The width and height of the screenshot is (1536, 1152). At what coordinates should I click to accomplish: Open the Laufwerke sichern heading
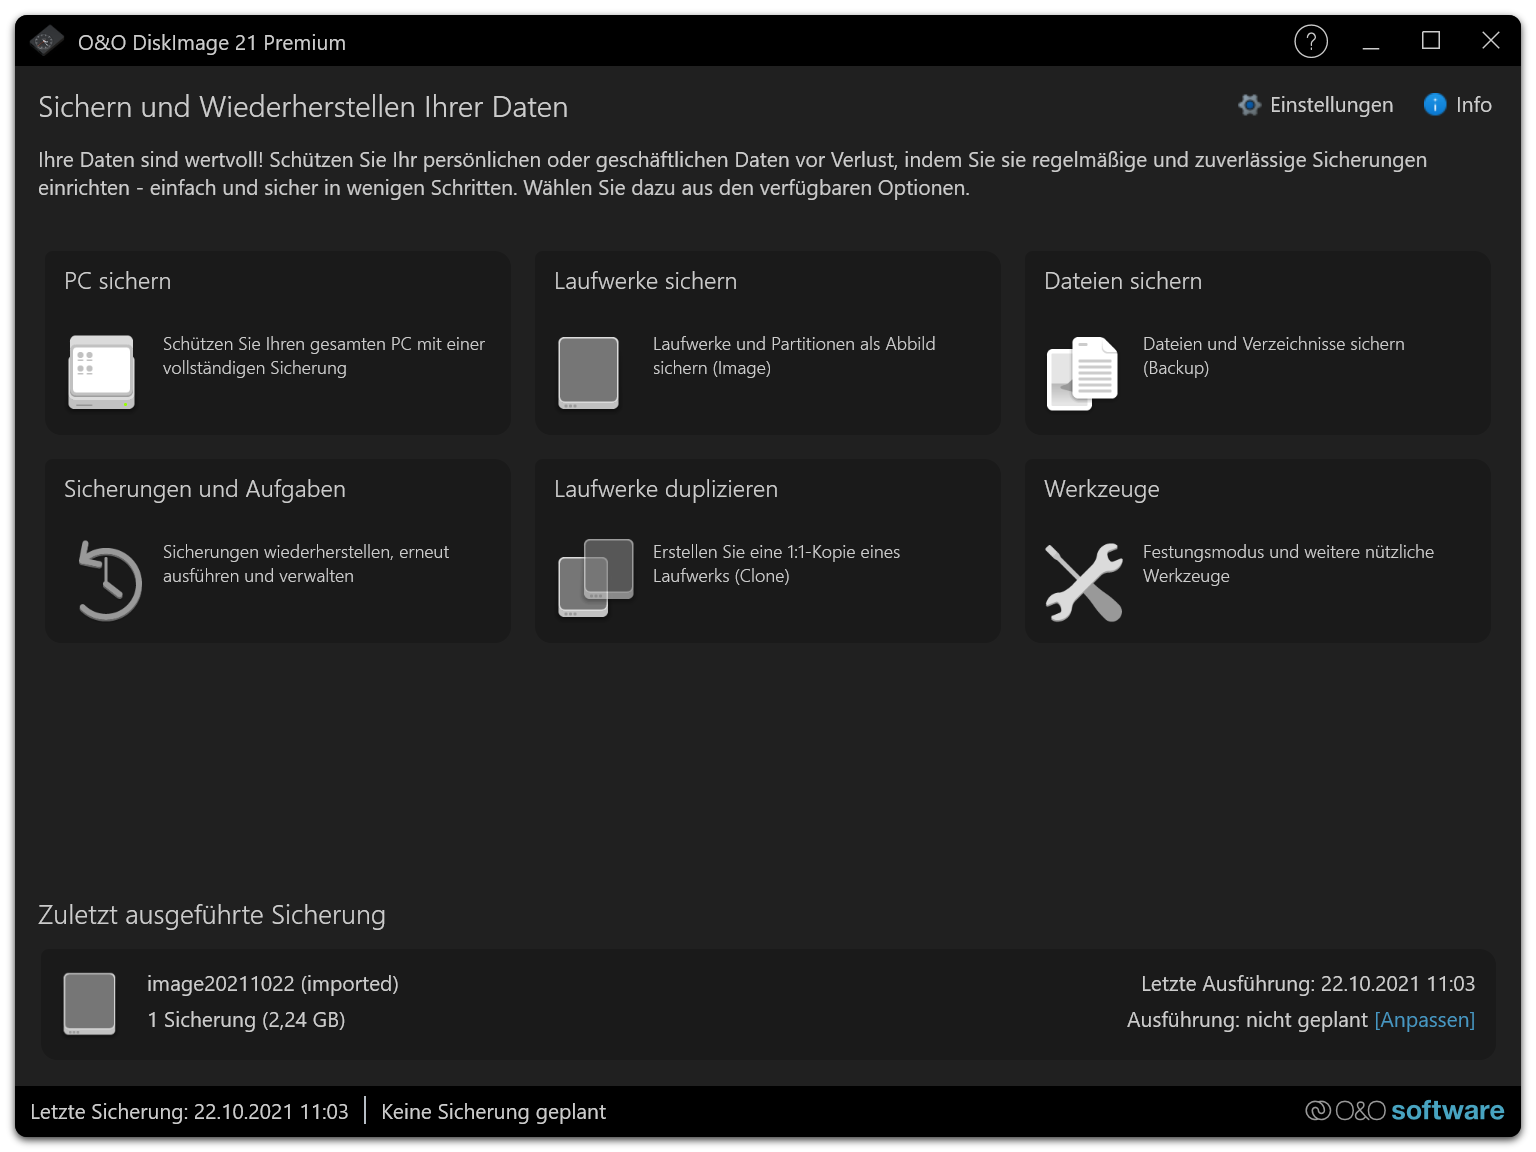coord(645,281)
